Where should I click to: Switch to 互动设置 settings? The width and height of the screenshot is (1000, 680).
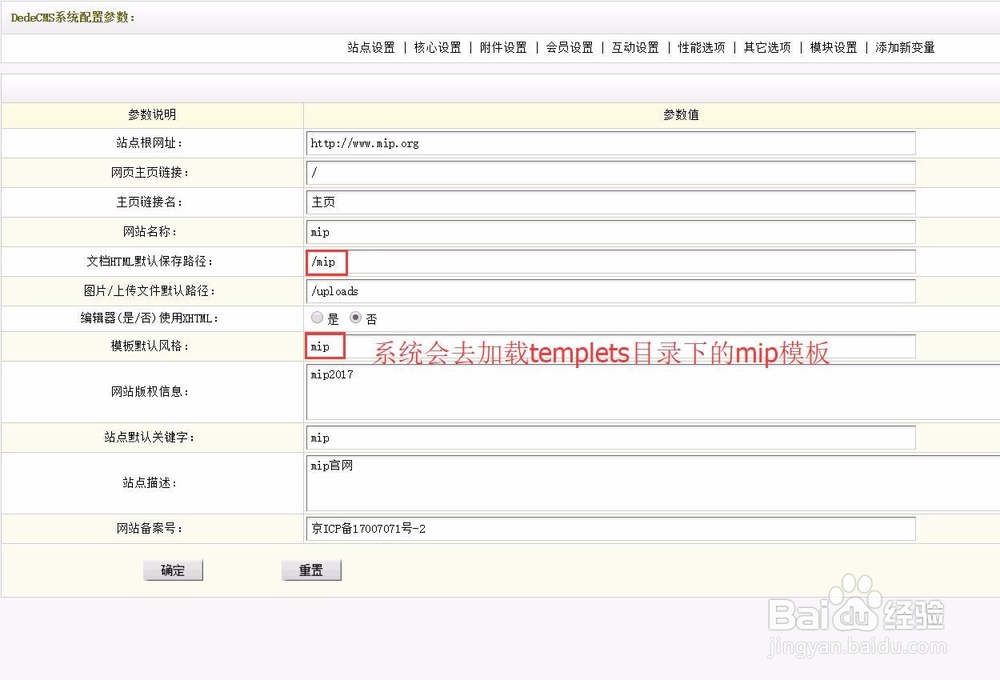click(x=635, y=47)
